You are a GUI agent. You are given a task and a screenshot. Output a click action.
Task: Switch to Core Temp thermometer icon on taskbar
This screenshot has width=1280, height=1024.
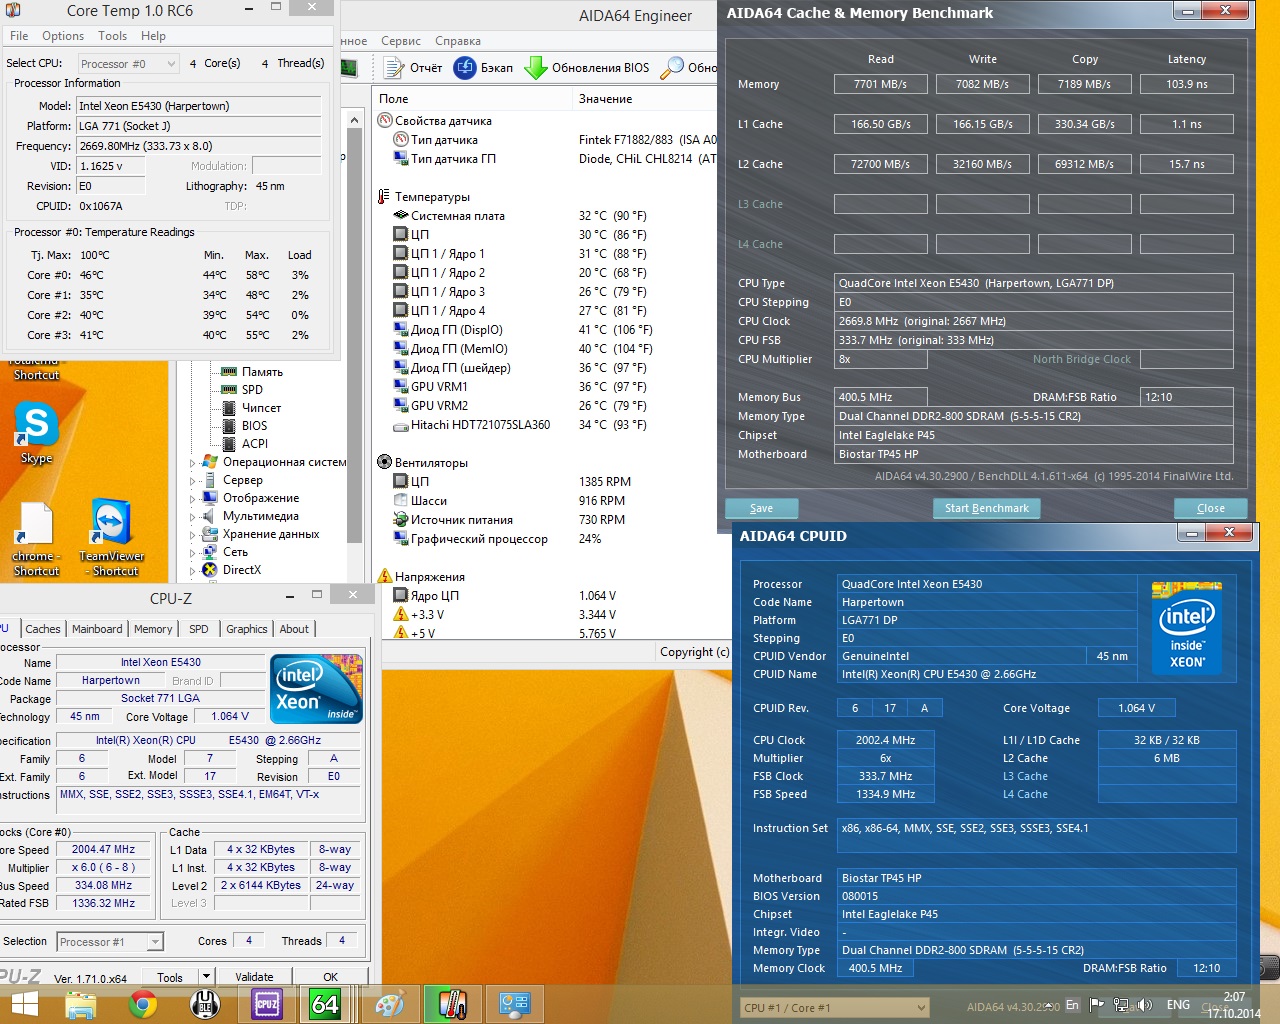click(452, 1004)
